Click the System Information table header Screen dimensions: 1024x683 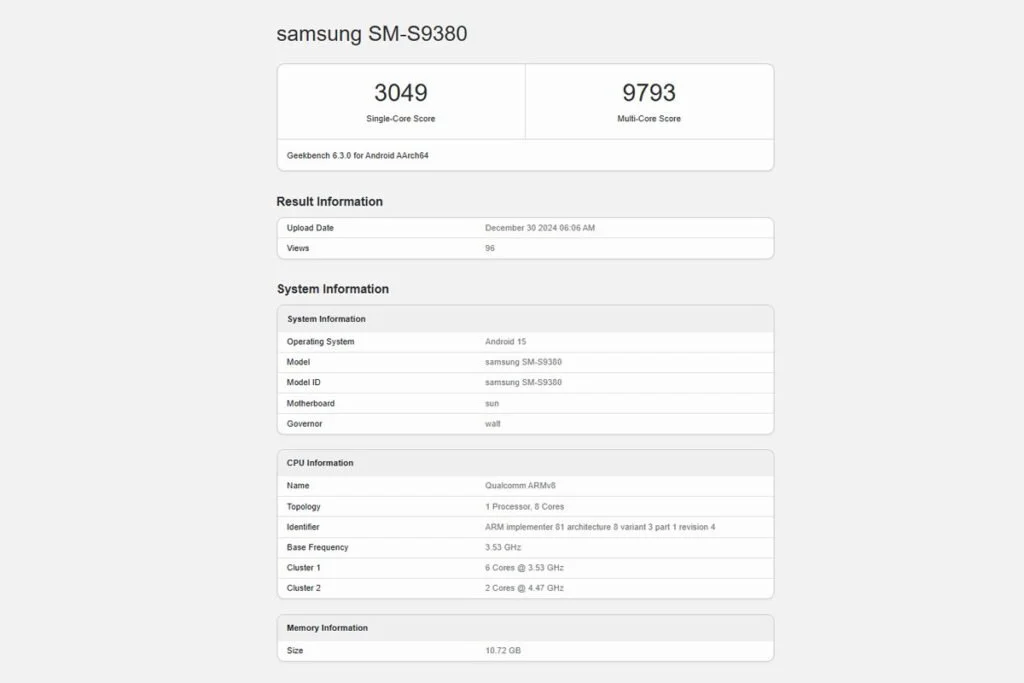pyautogui.click(x=326, y=319)
